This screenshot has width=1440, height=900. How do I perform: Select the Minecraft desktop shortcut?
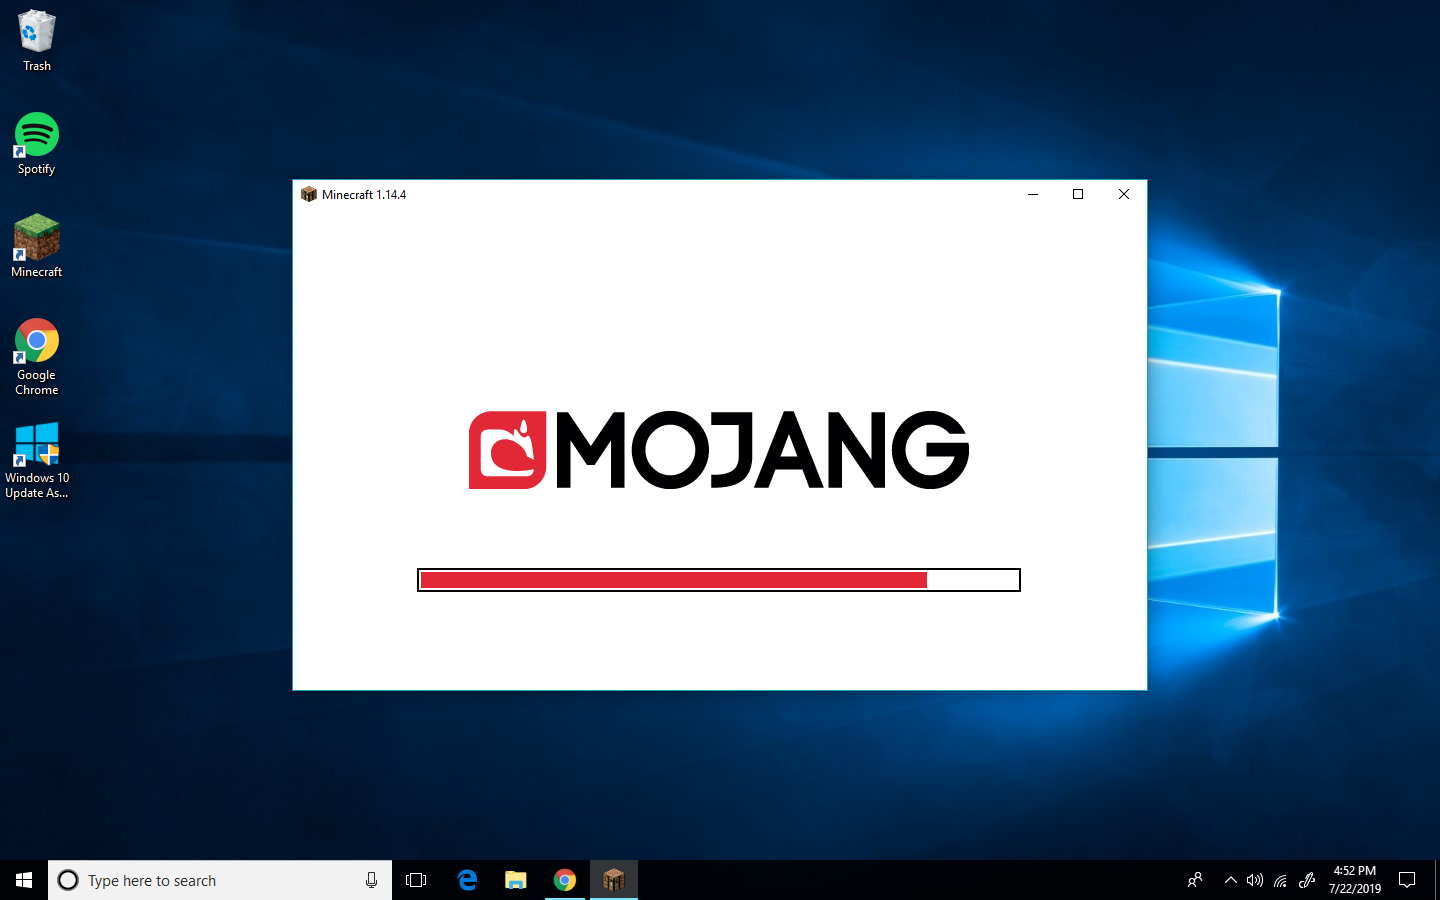37,246
